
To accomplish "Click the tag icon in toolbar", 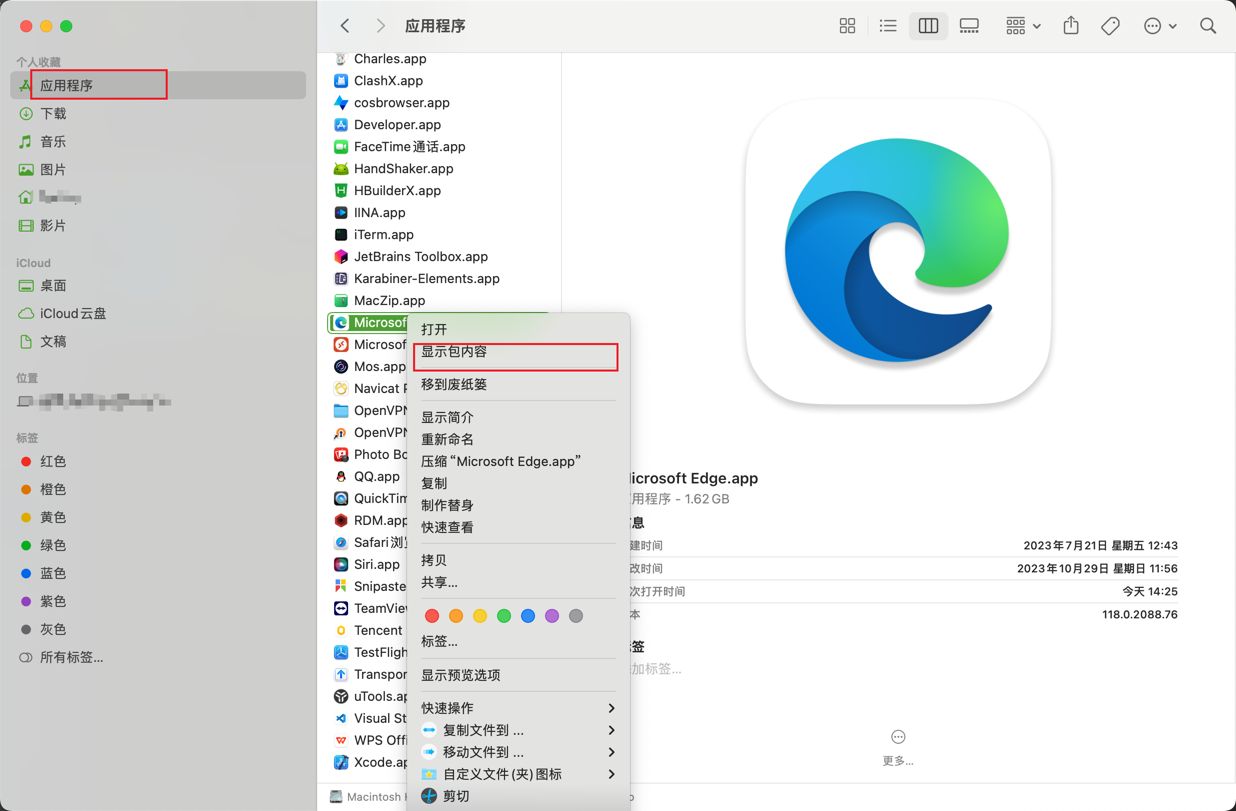I will click(1110, 26).
